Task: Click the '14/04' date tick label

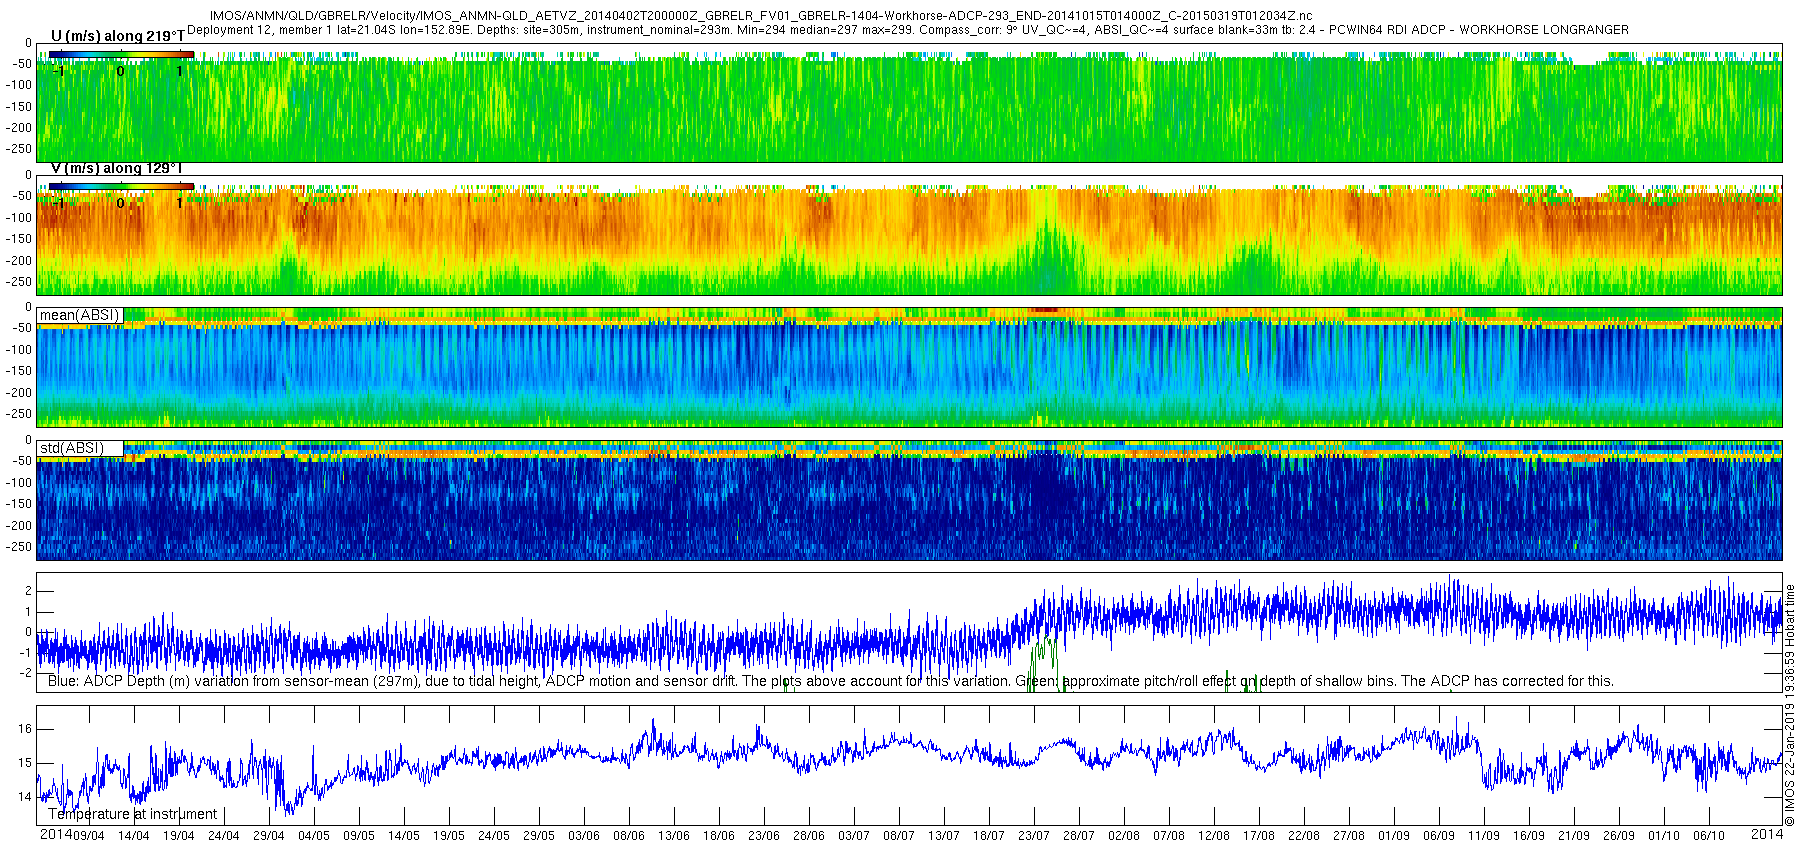Action: 134,836
